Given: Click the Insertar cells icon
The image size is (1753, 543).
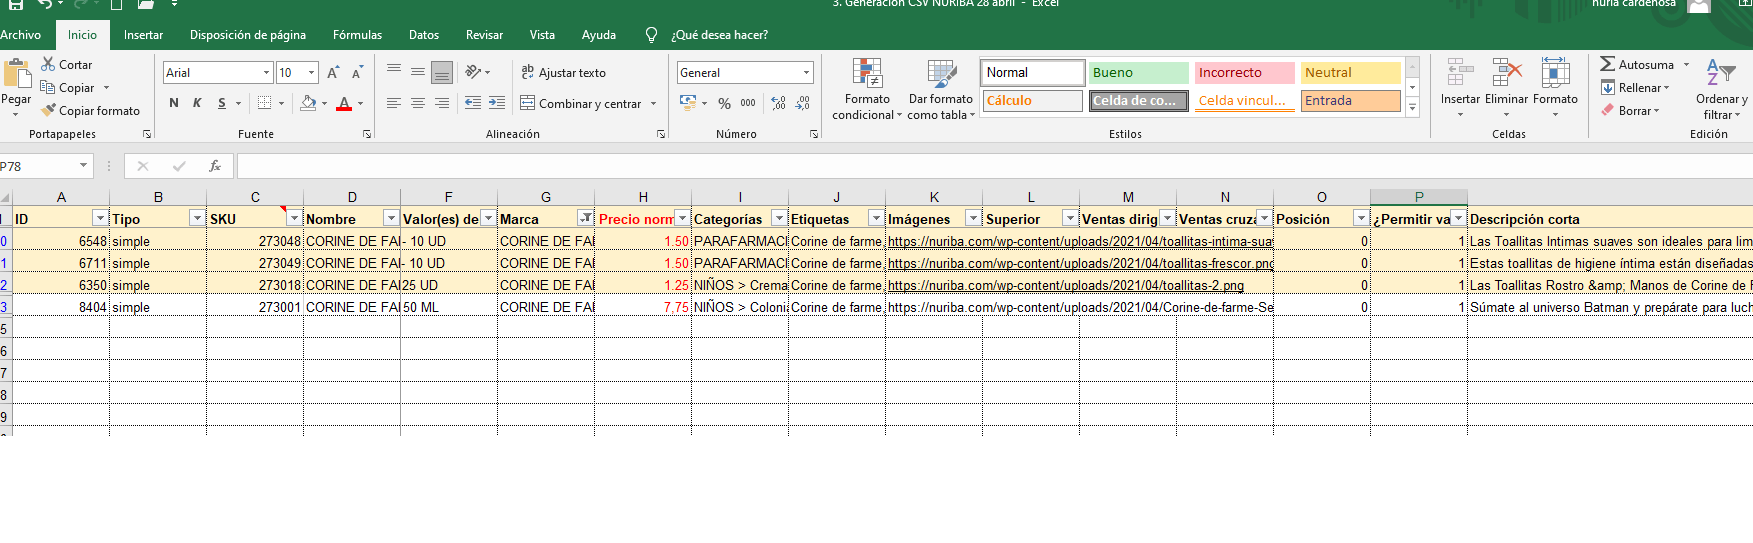Looking at the screenshot, I should tap(1460, 73).
